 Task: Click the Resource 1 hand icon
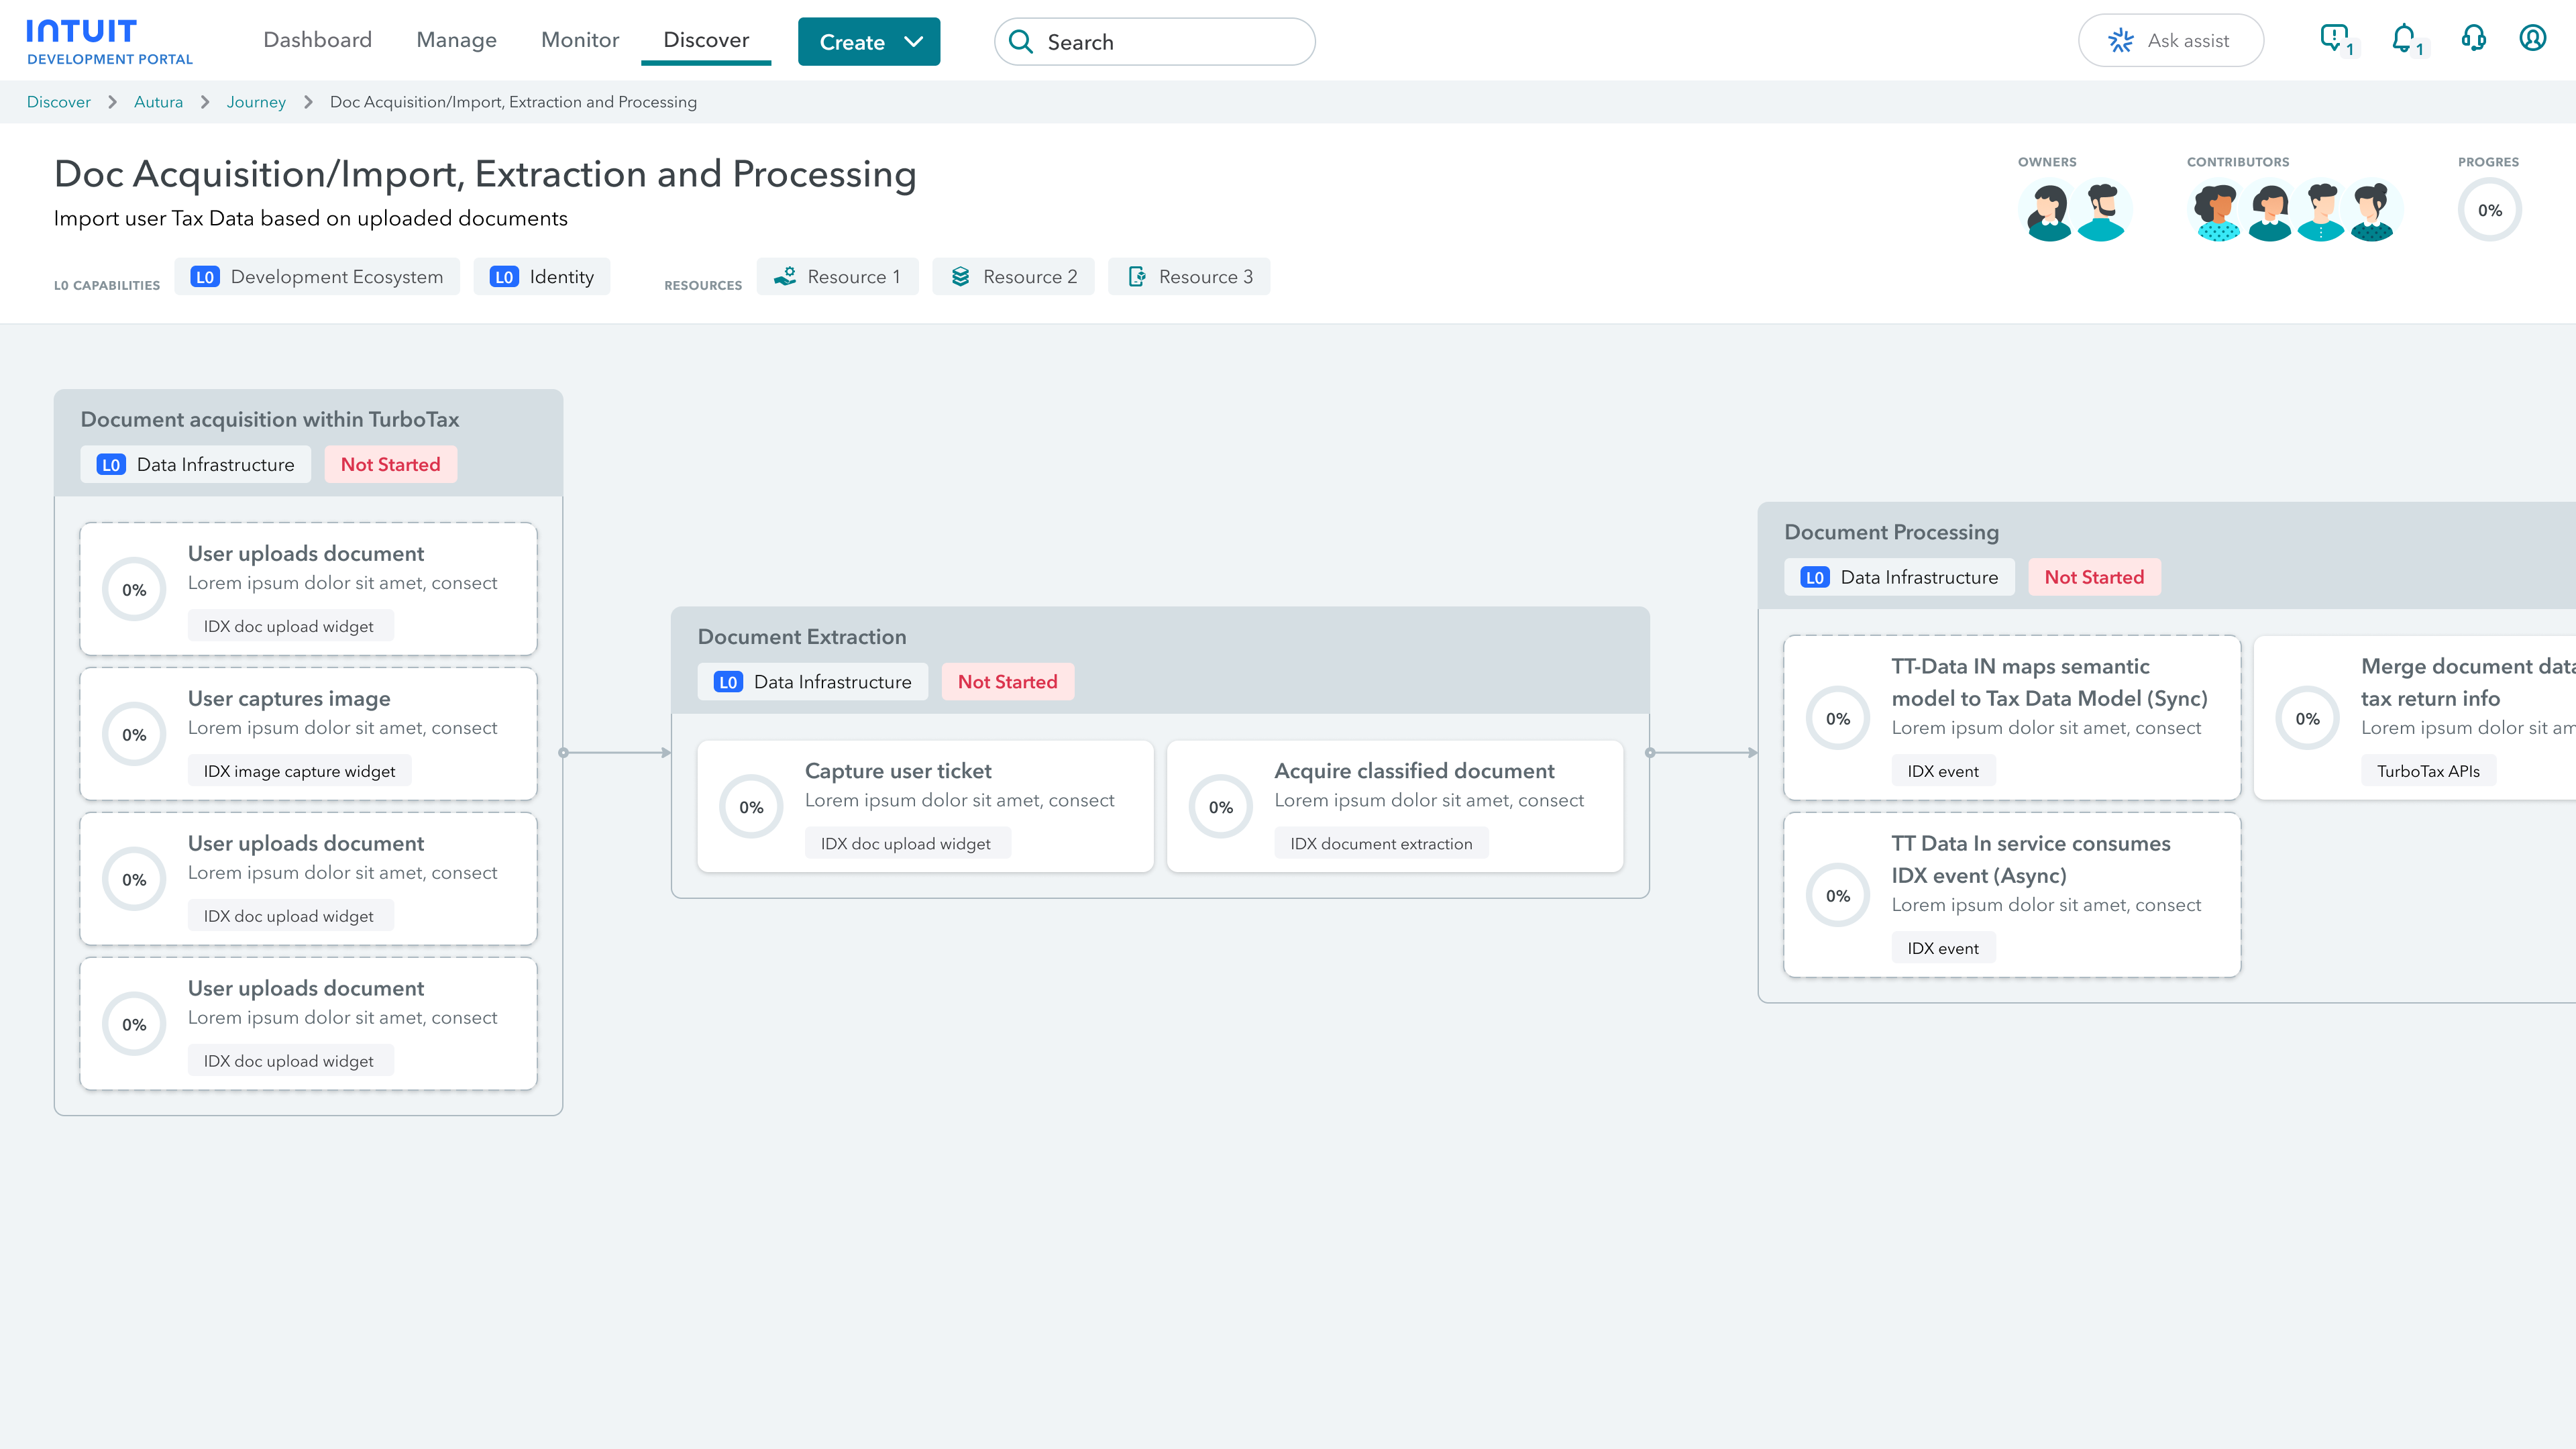785,277
